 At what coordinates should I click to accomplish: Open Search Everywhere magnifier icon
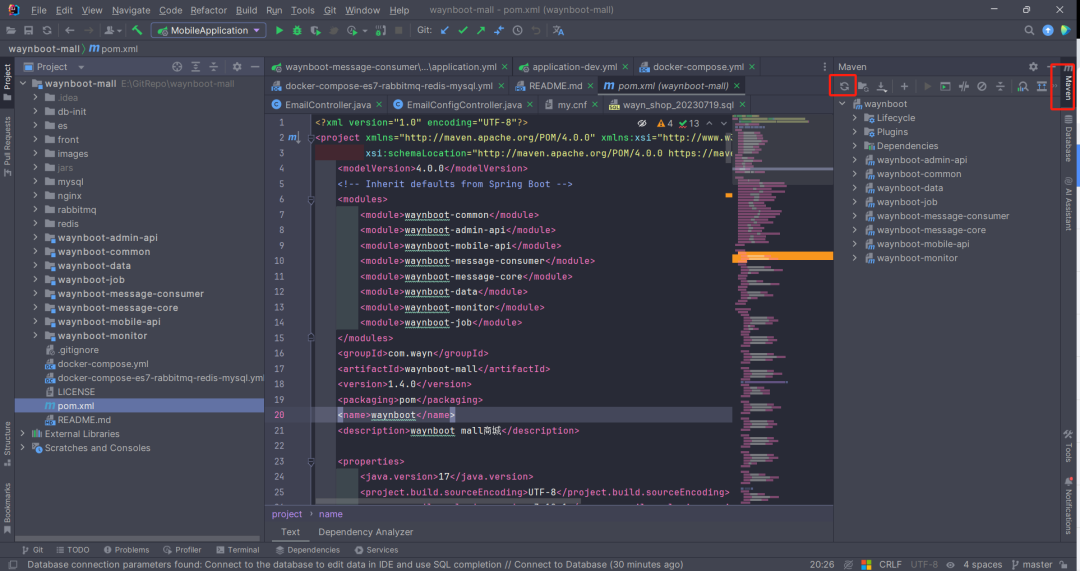[1029, 30]
